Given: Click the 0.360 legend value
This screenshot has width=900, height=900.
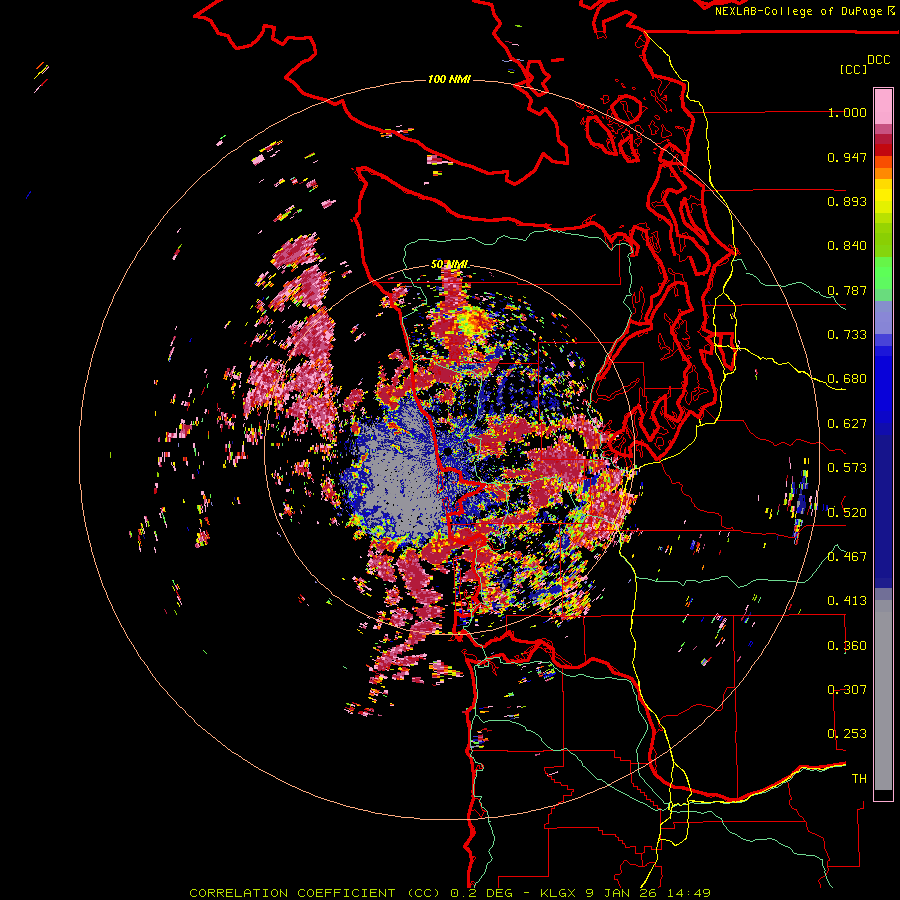Looking at the screenshot, I should pyautogui.click(x=847, y=646).
